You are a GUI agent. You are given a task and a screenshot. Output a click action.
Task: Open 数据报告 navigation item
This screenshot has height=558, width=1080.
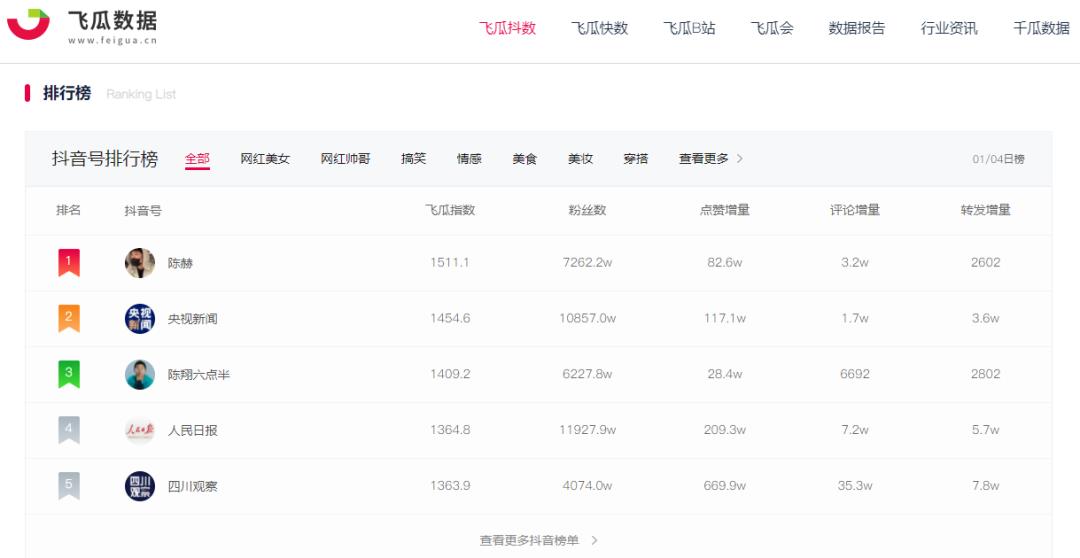(857, 28)
